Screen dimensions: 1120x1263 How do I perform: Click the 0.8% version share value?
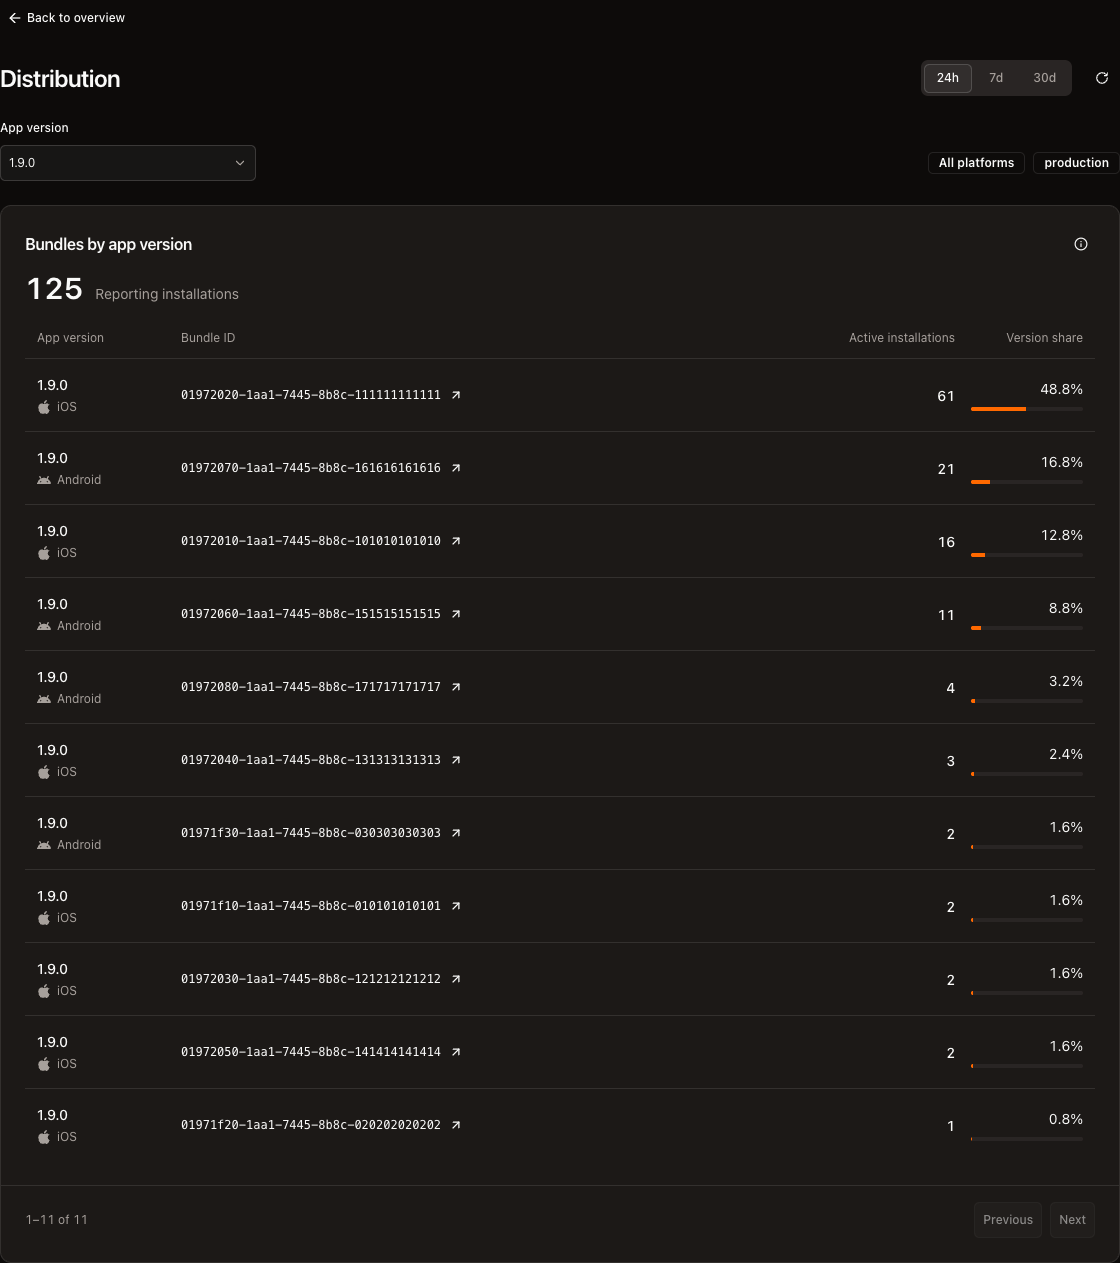[x=1066, y=1119]
